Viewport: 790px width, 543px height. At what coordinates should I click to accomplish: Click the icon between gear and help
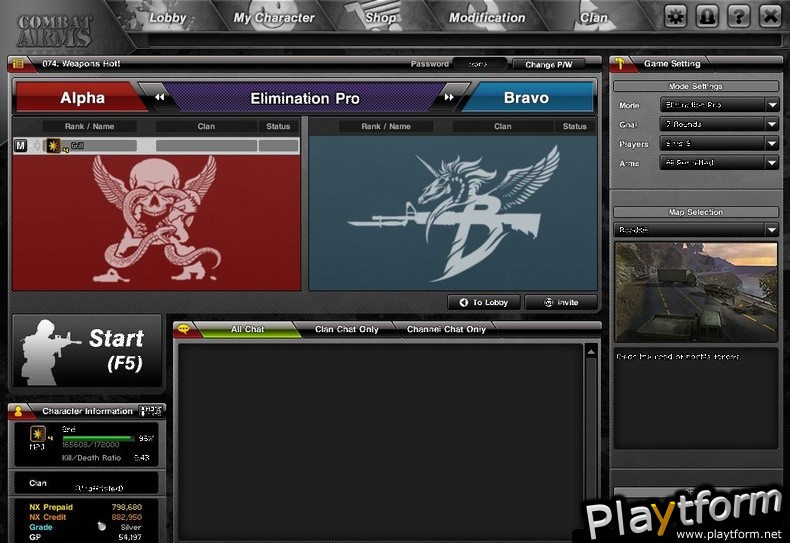coord(707,17)
